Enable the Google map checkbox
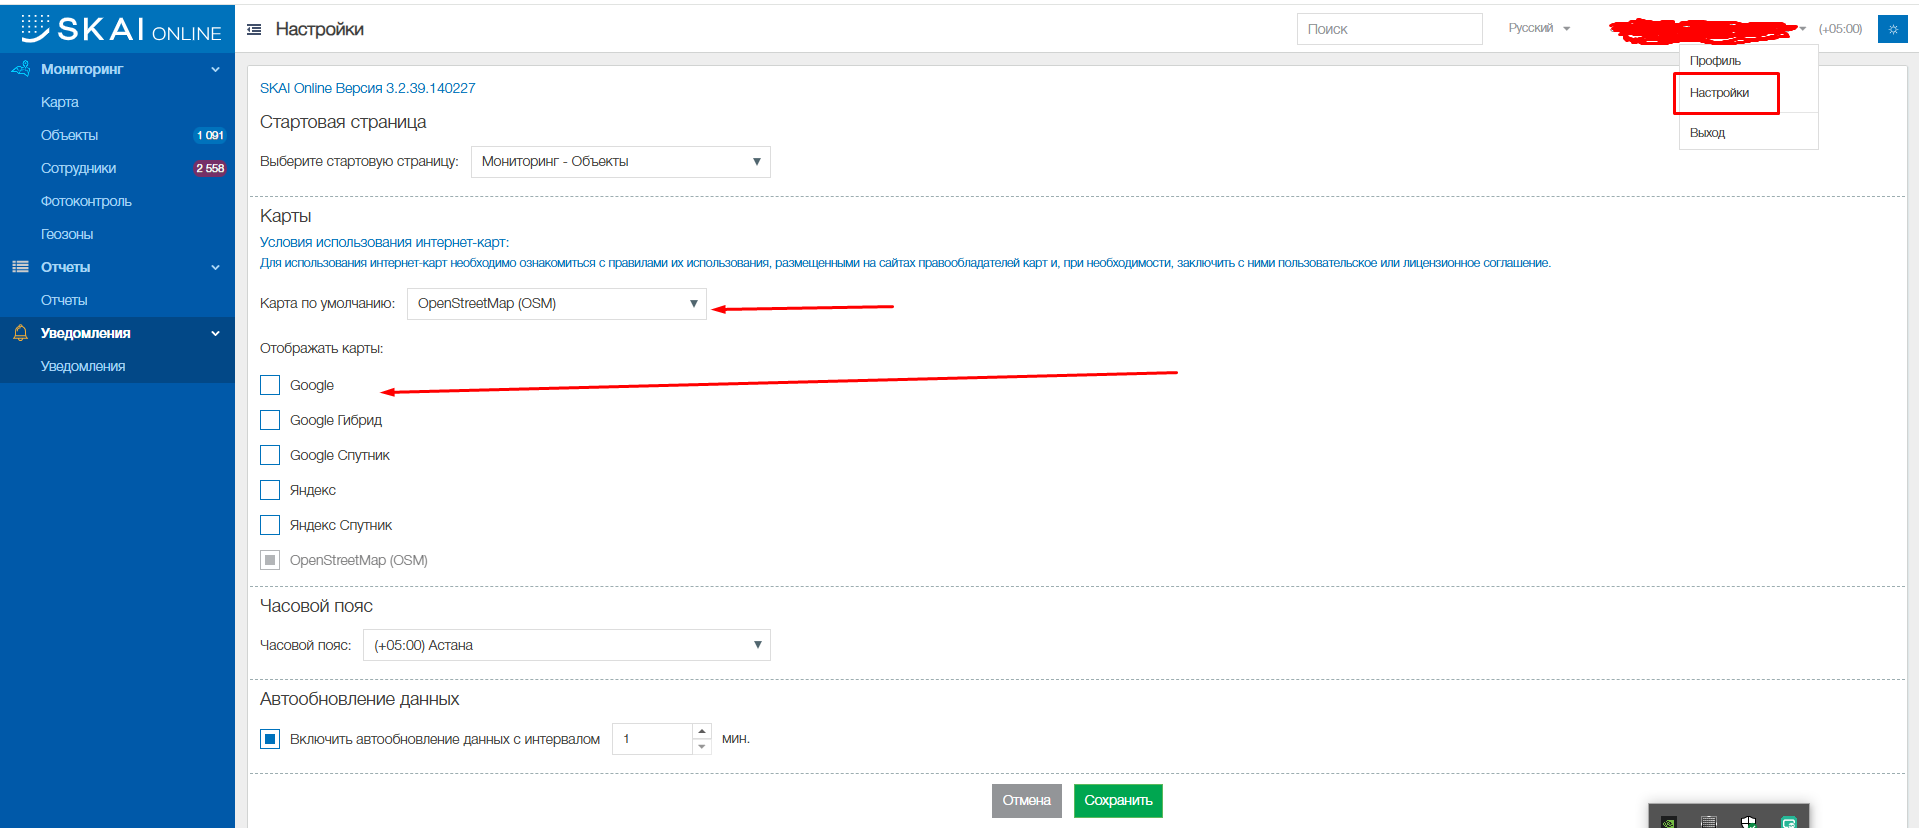The width and height of the screenshot is (1919, 828). point(270,385)
